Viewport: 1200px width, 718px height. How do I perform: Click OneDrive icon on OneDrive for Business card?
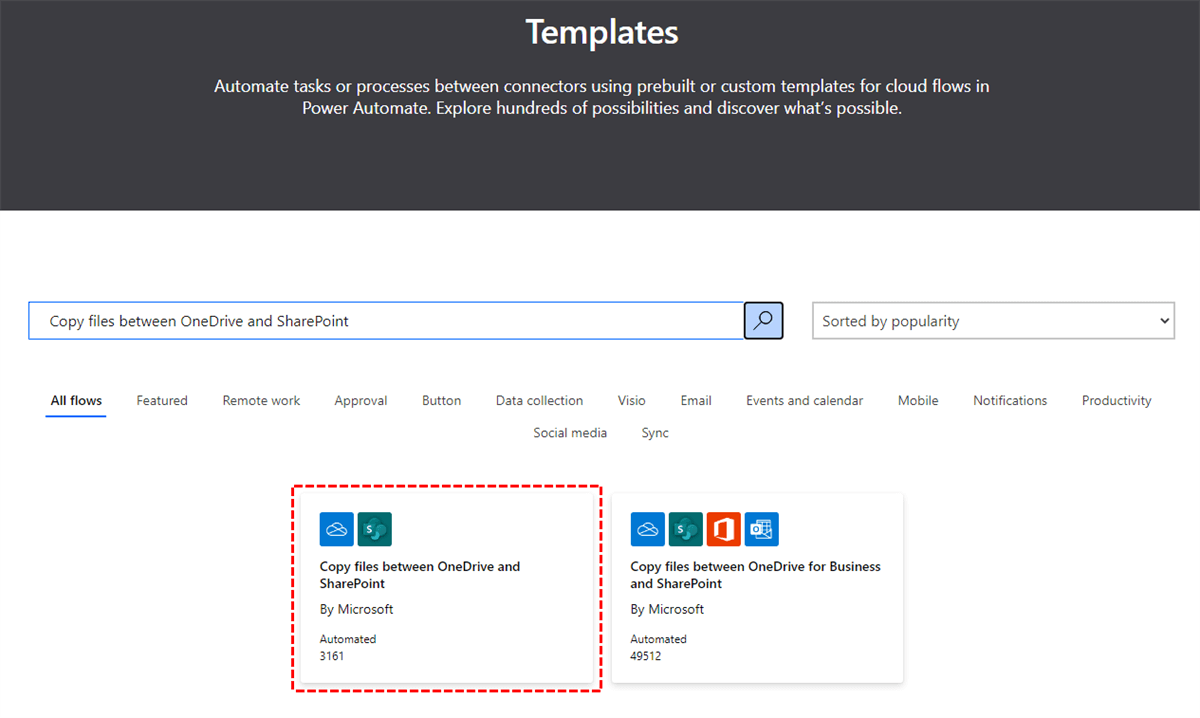pyautogui.click(x=648, y=529)
